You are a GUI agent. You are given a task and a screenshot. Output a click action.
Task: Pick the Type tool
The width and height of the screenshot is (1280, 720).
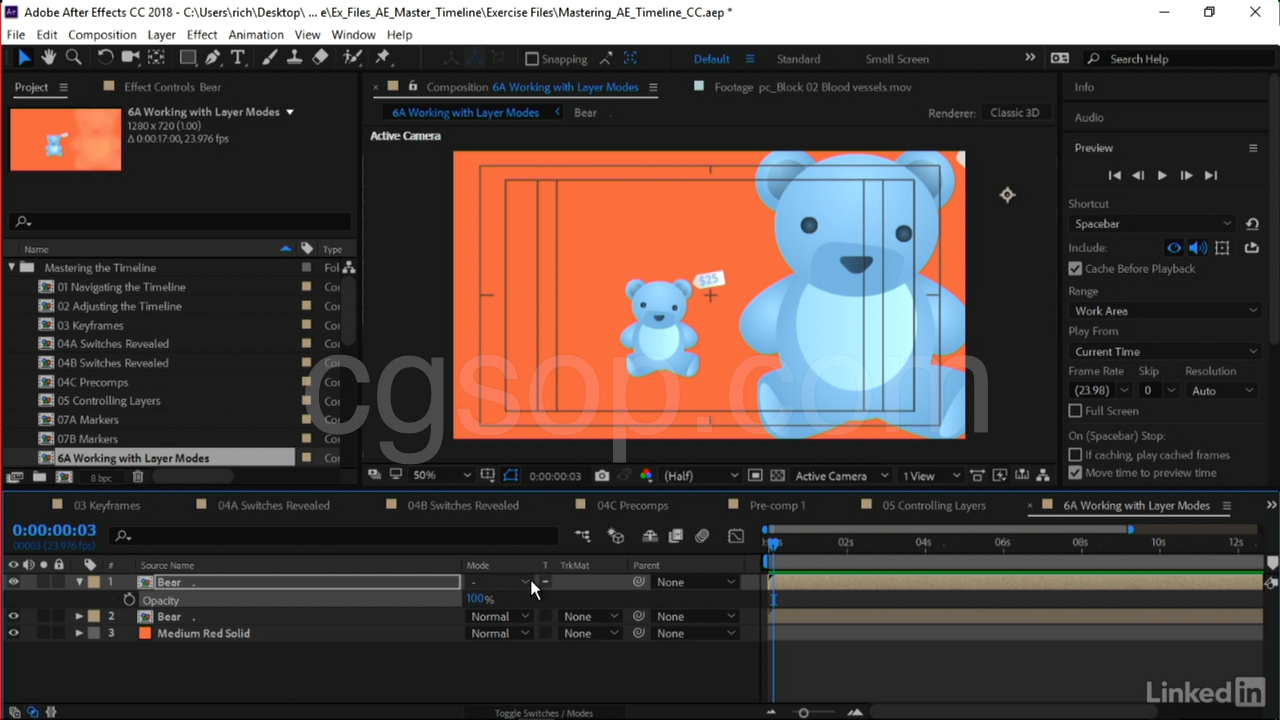tap(237, 58)
